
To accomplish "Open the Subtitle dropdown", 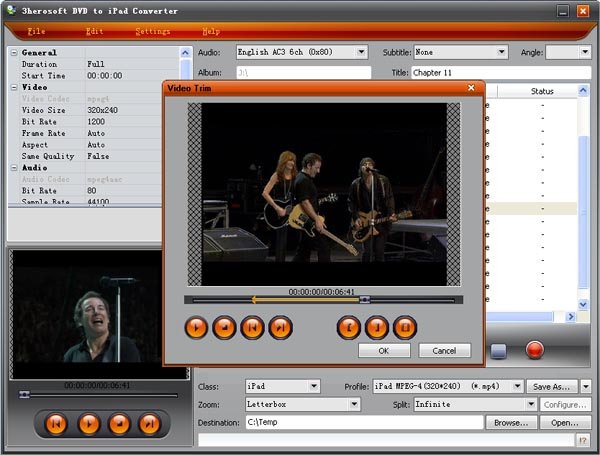I will (501, 52).
